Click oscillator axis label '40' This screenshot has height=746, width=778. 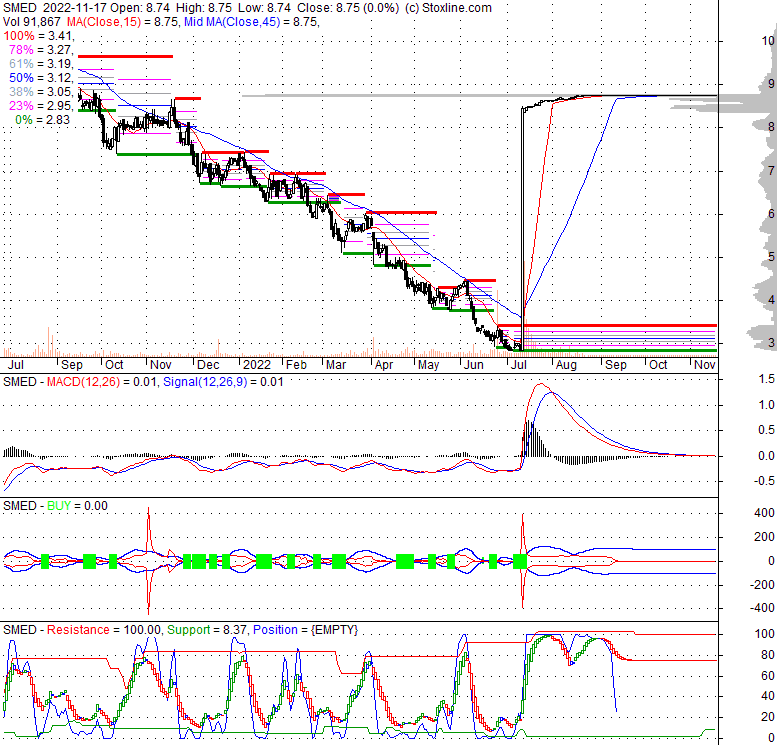tap(768, 696)
